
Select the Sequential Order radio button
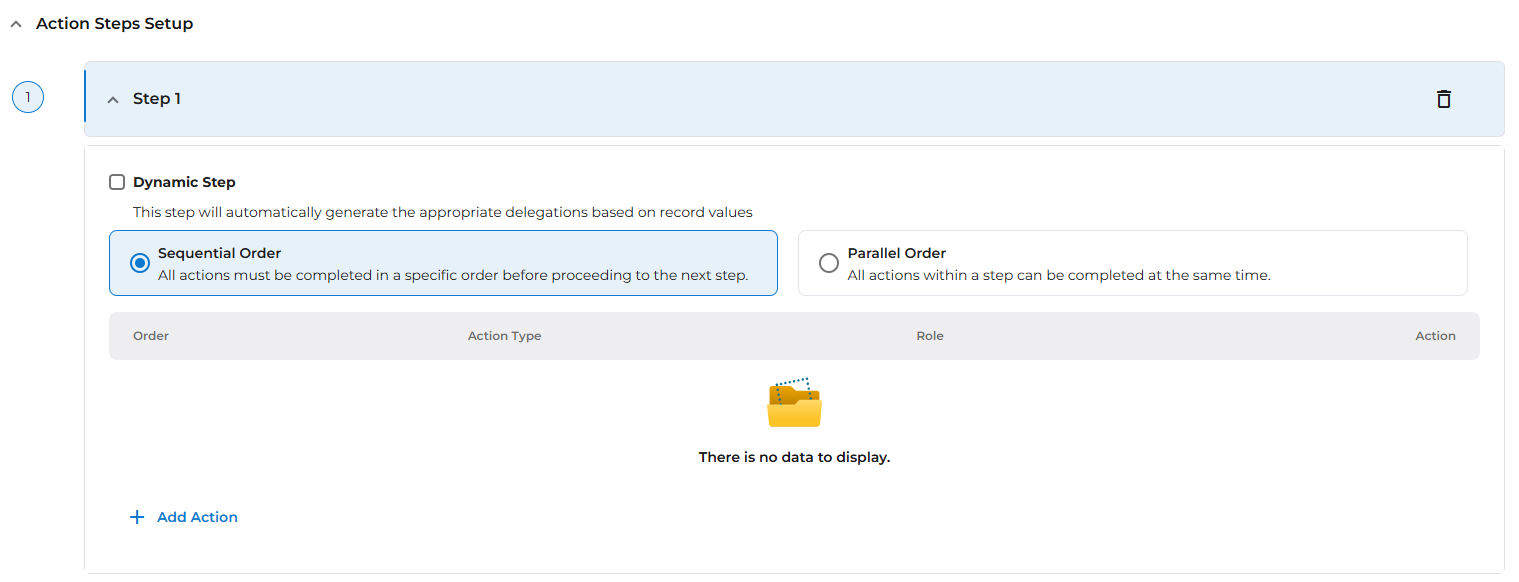point(140,263)
